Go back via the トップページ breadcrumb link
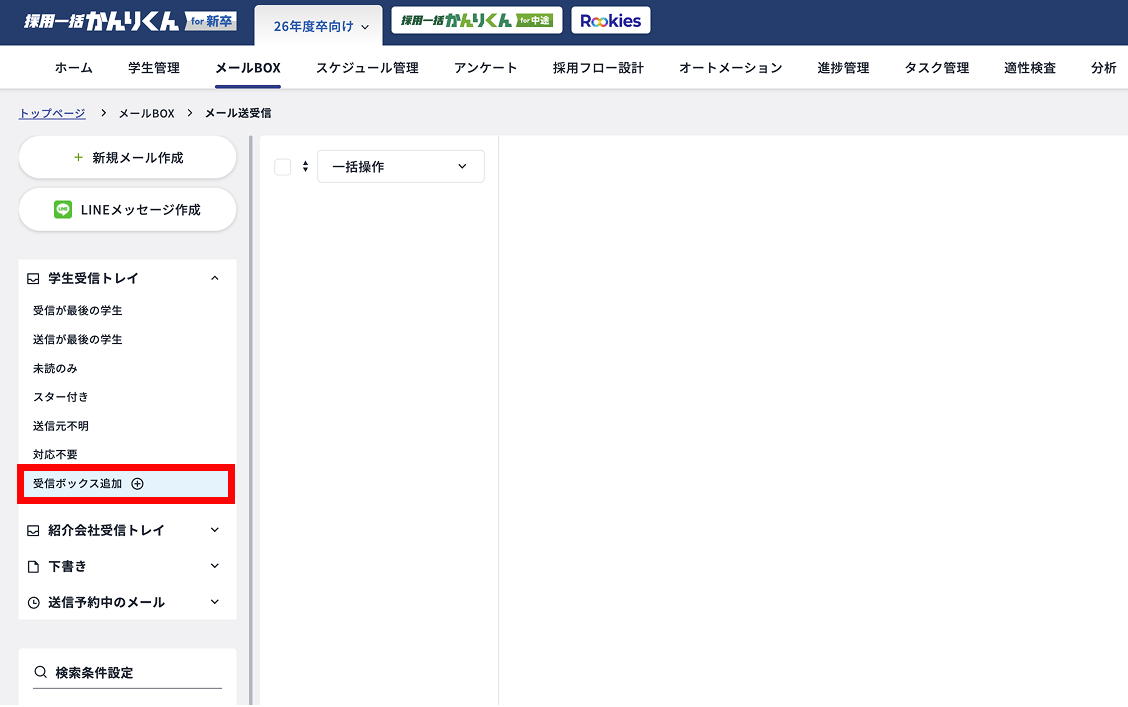 pos(51,112)
